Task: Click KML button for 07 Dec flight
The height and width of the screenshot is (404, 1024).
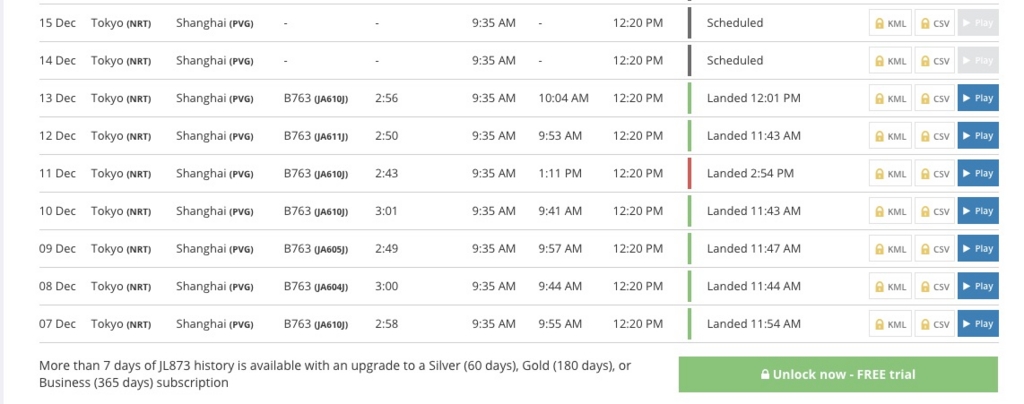Action: [890, 323]
